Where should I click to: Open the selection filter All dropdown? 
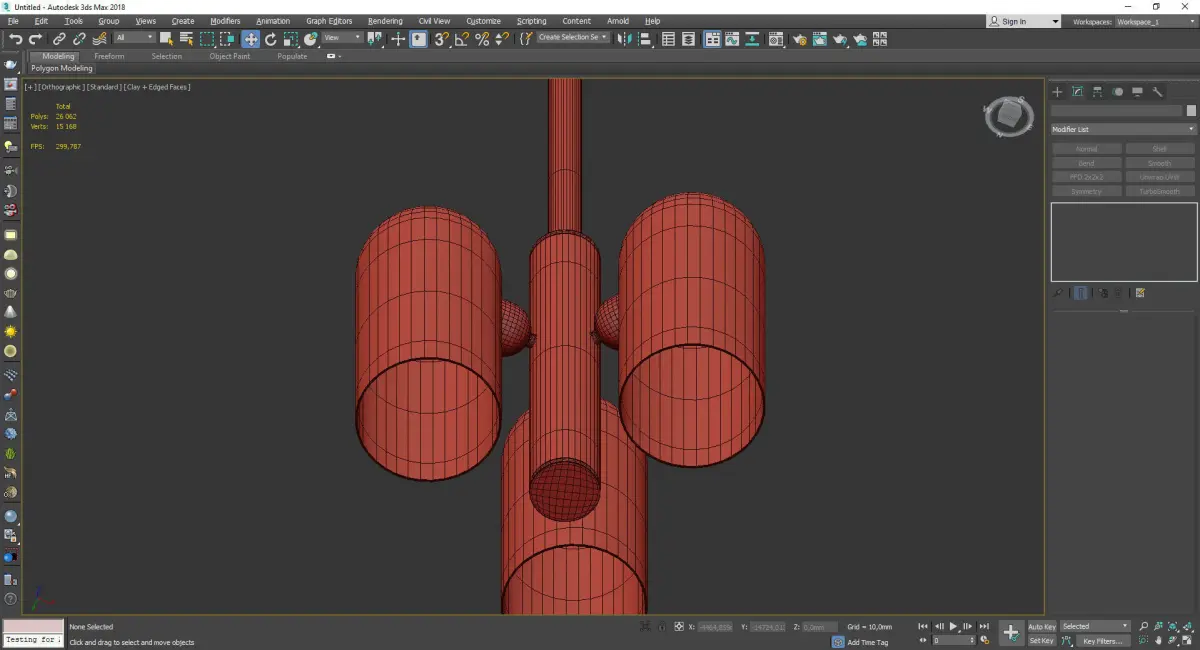click(x=134, y=38)
